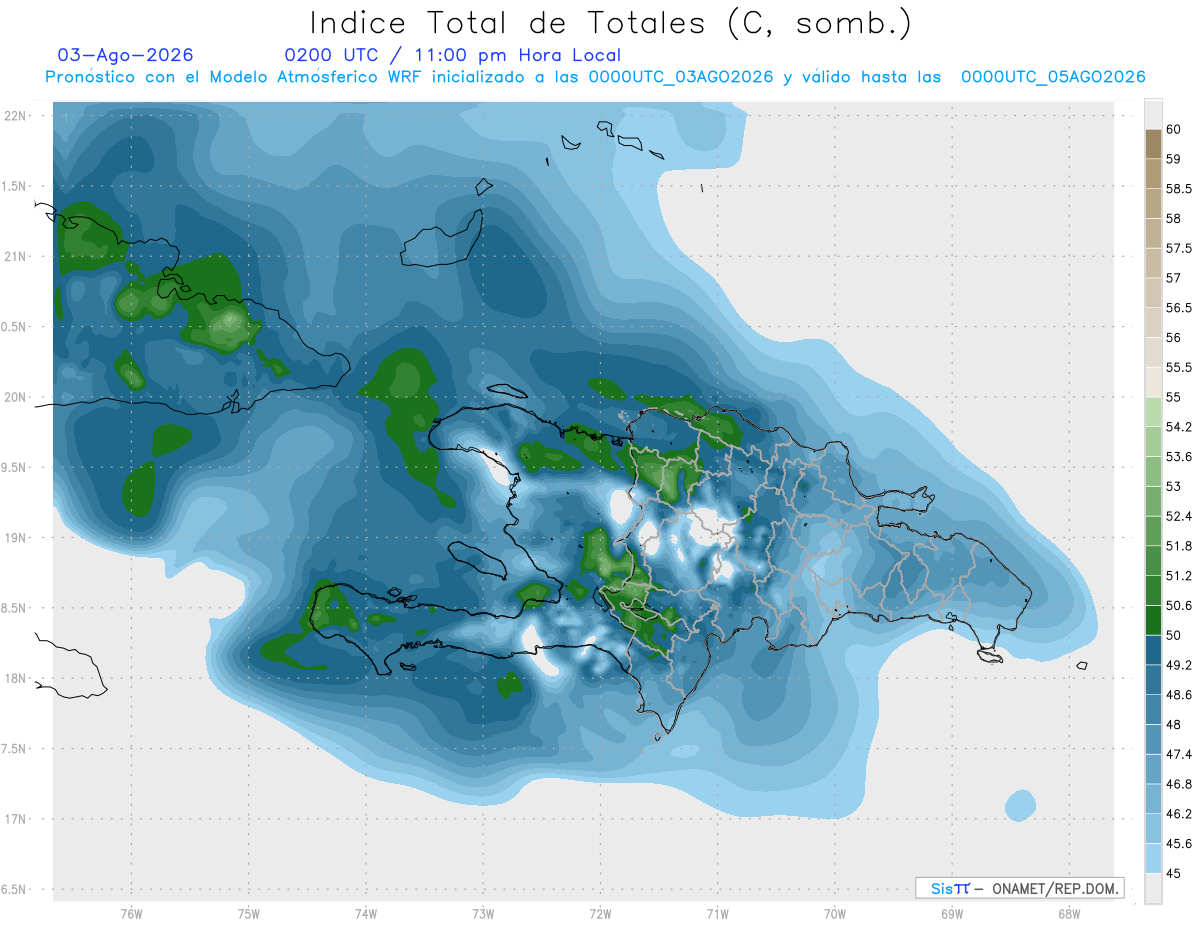
Task: Click the "21N" latitude label
Action: tap(14, 257)
